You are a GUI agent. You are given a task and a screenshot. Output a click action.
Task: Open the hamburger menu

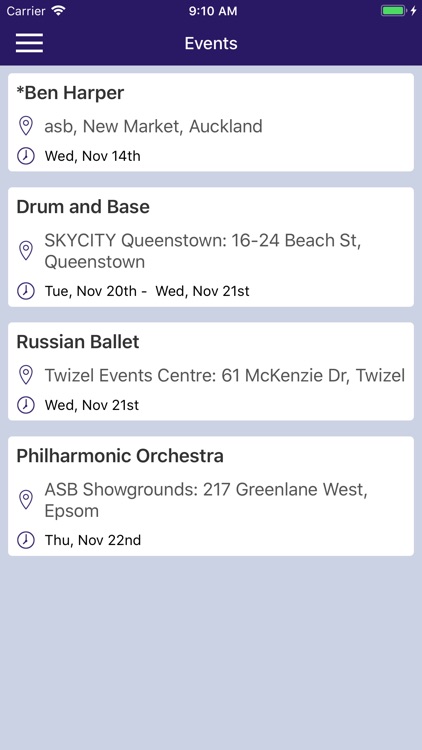click(x=29, y=43)
